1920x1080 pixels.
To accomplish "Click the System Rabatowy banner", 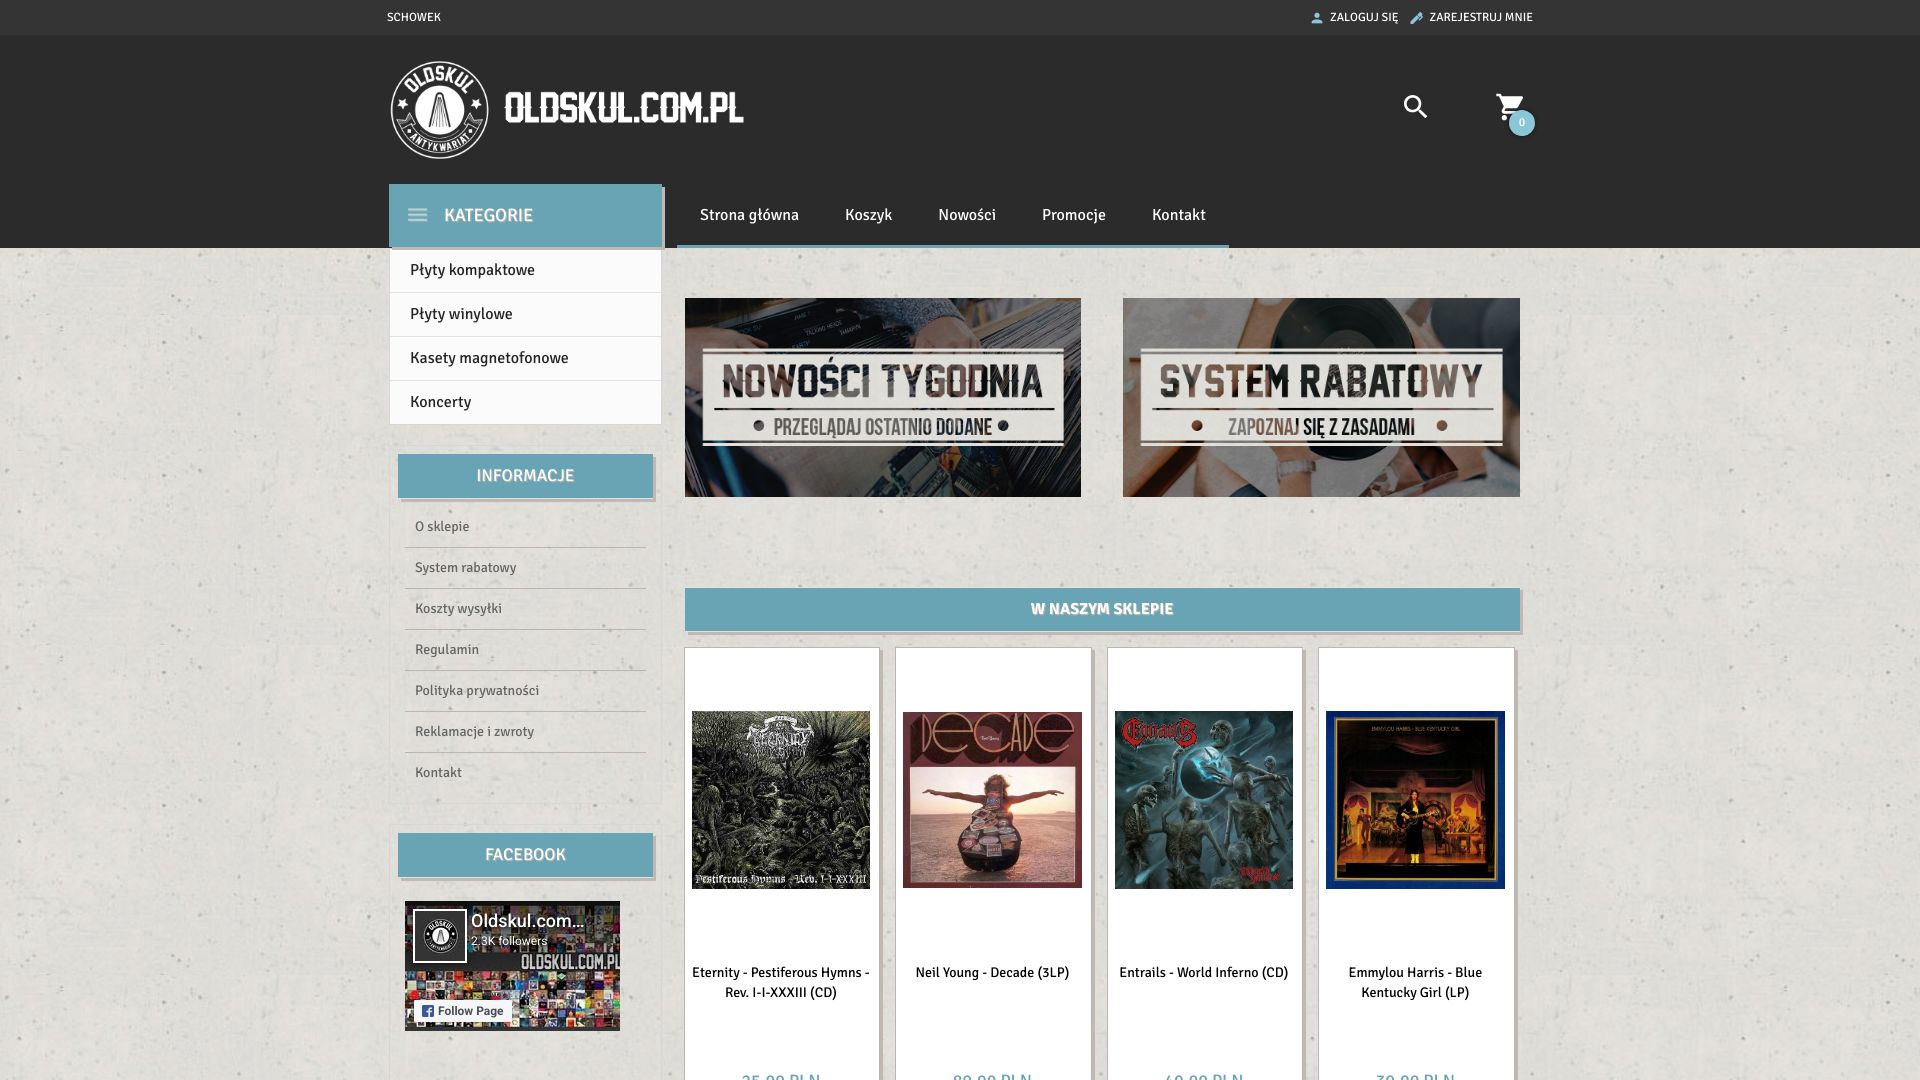I will (x=1321, y=397).
